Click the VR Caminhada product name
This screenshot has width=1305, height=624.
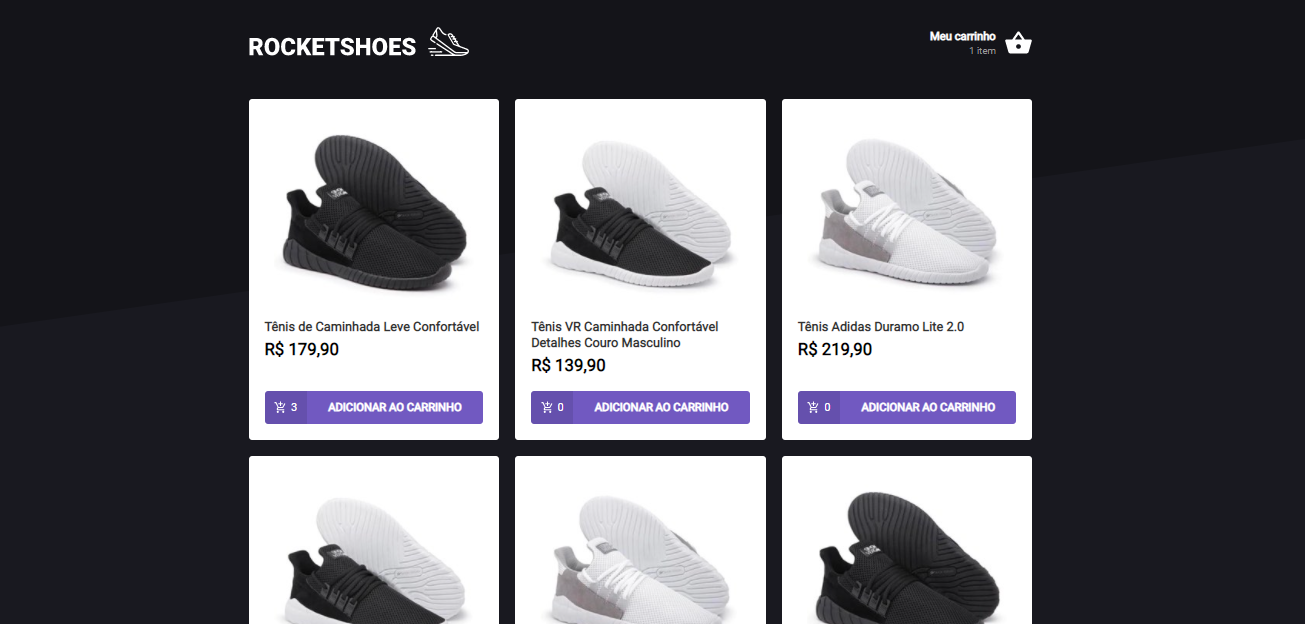[625, 334]
